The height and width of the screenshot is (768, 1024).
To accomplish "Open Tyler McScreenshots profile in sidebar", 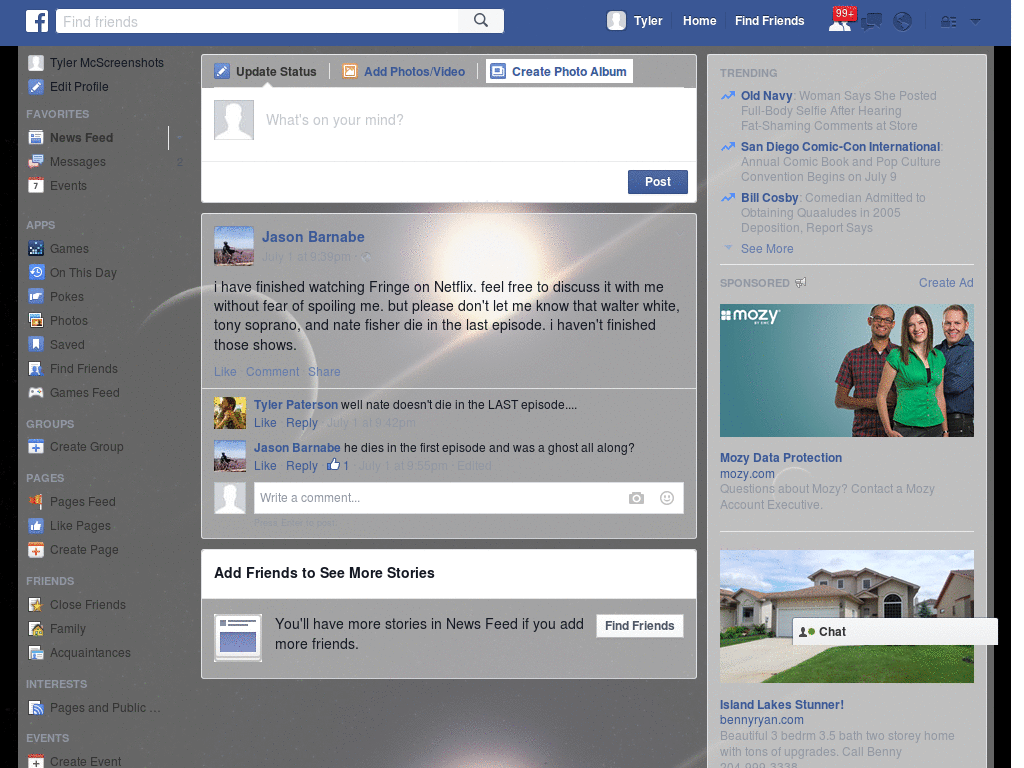I will coord(96,63).
